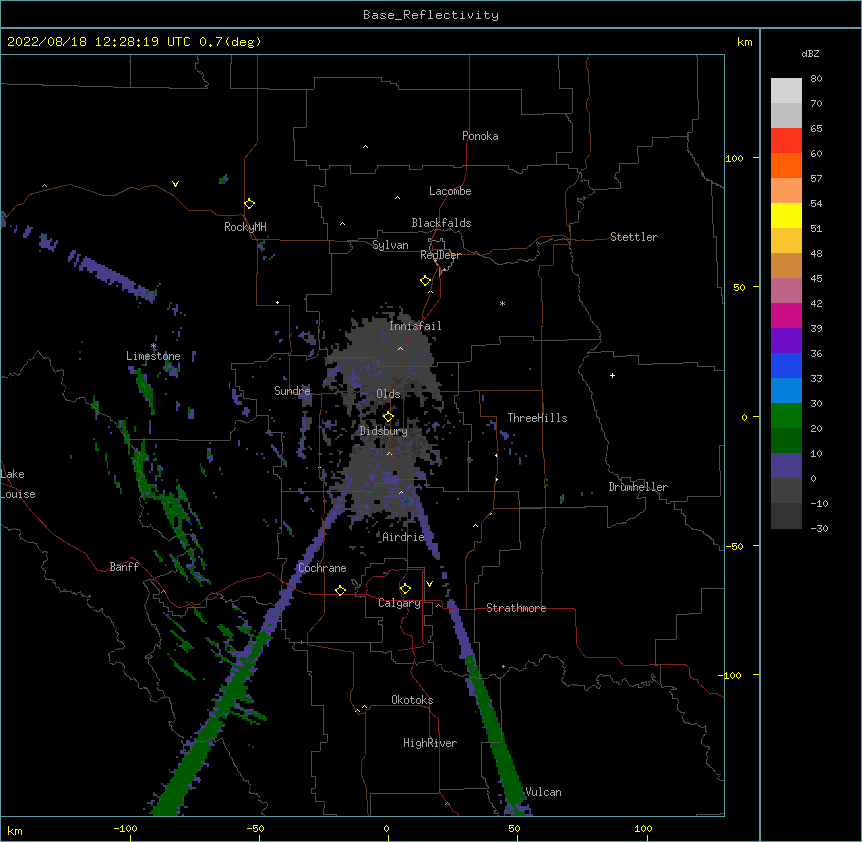Image resolution: width=862 pixels, height=842 pixels.
Task: Click the Banff label
Action: (124, 567)
